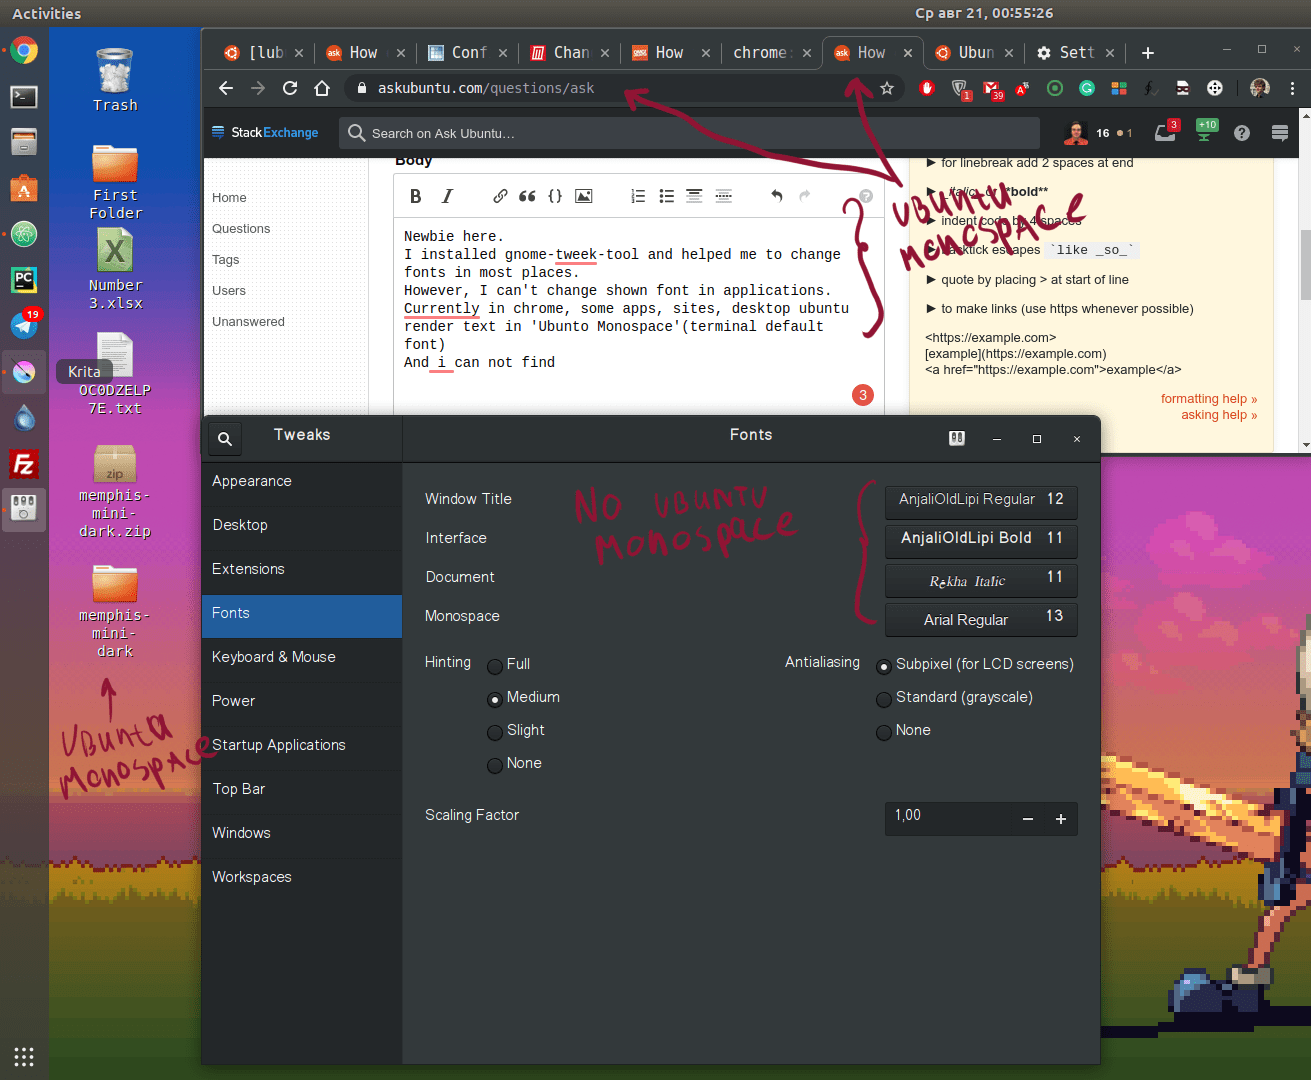Click inside the Ask Ubuntu search field

(x=690, y=132)
